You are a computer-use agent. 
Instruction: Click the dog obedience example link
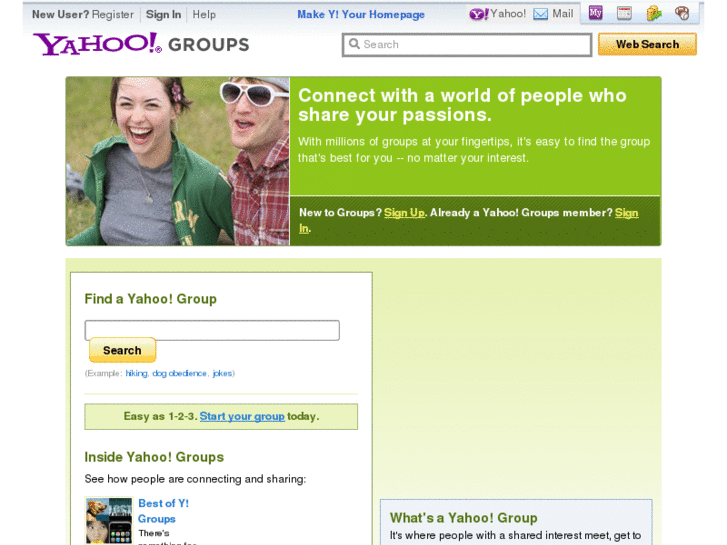179,373
